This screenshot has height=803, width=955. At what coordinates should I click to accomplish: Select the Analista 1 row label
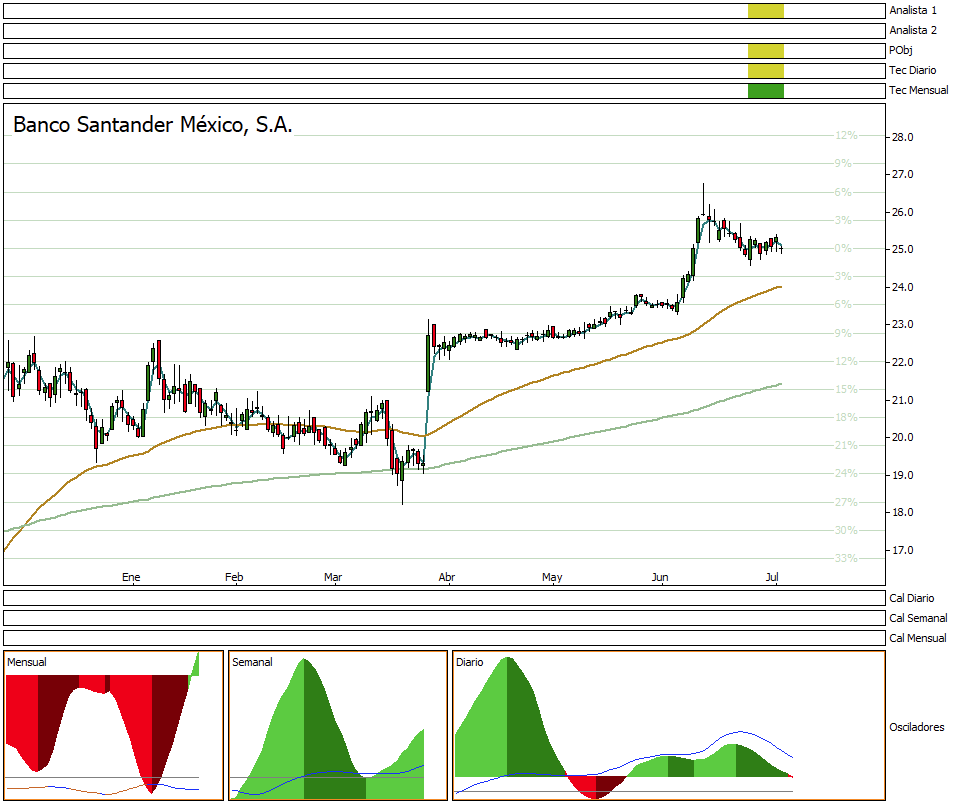coord(912,10)
